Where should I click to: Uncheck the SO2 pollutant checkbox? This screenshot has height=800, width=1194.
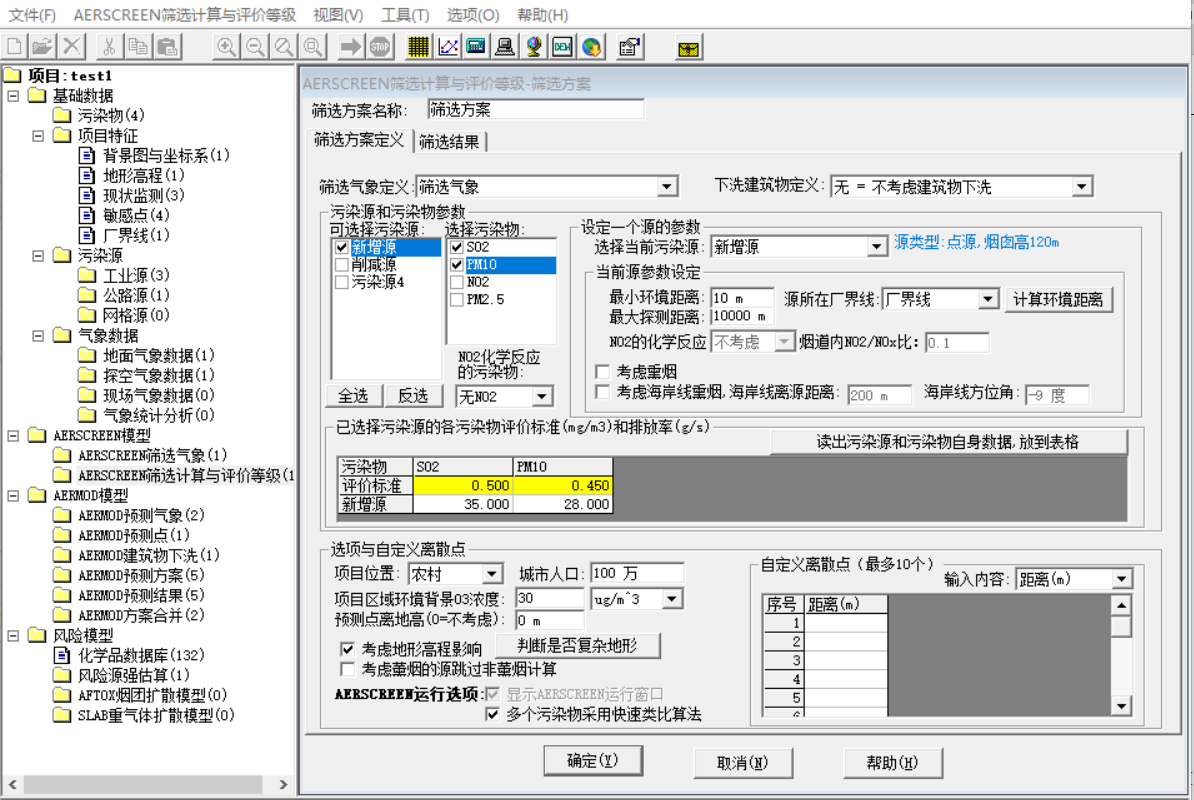(x=457, y=247)
